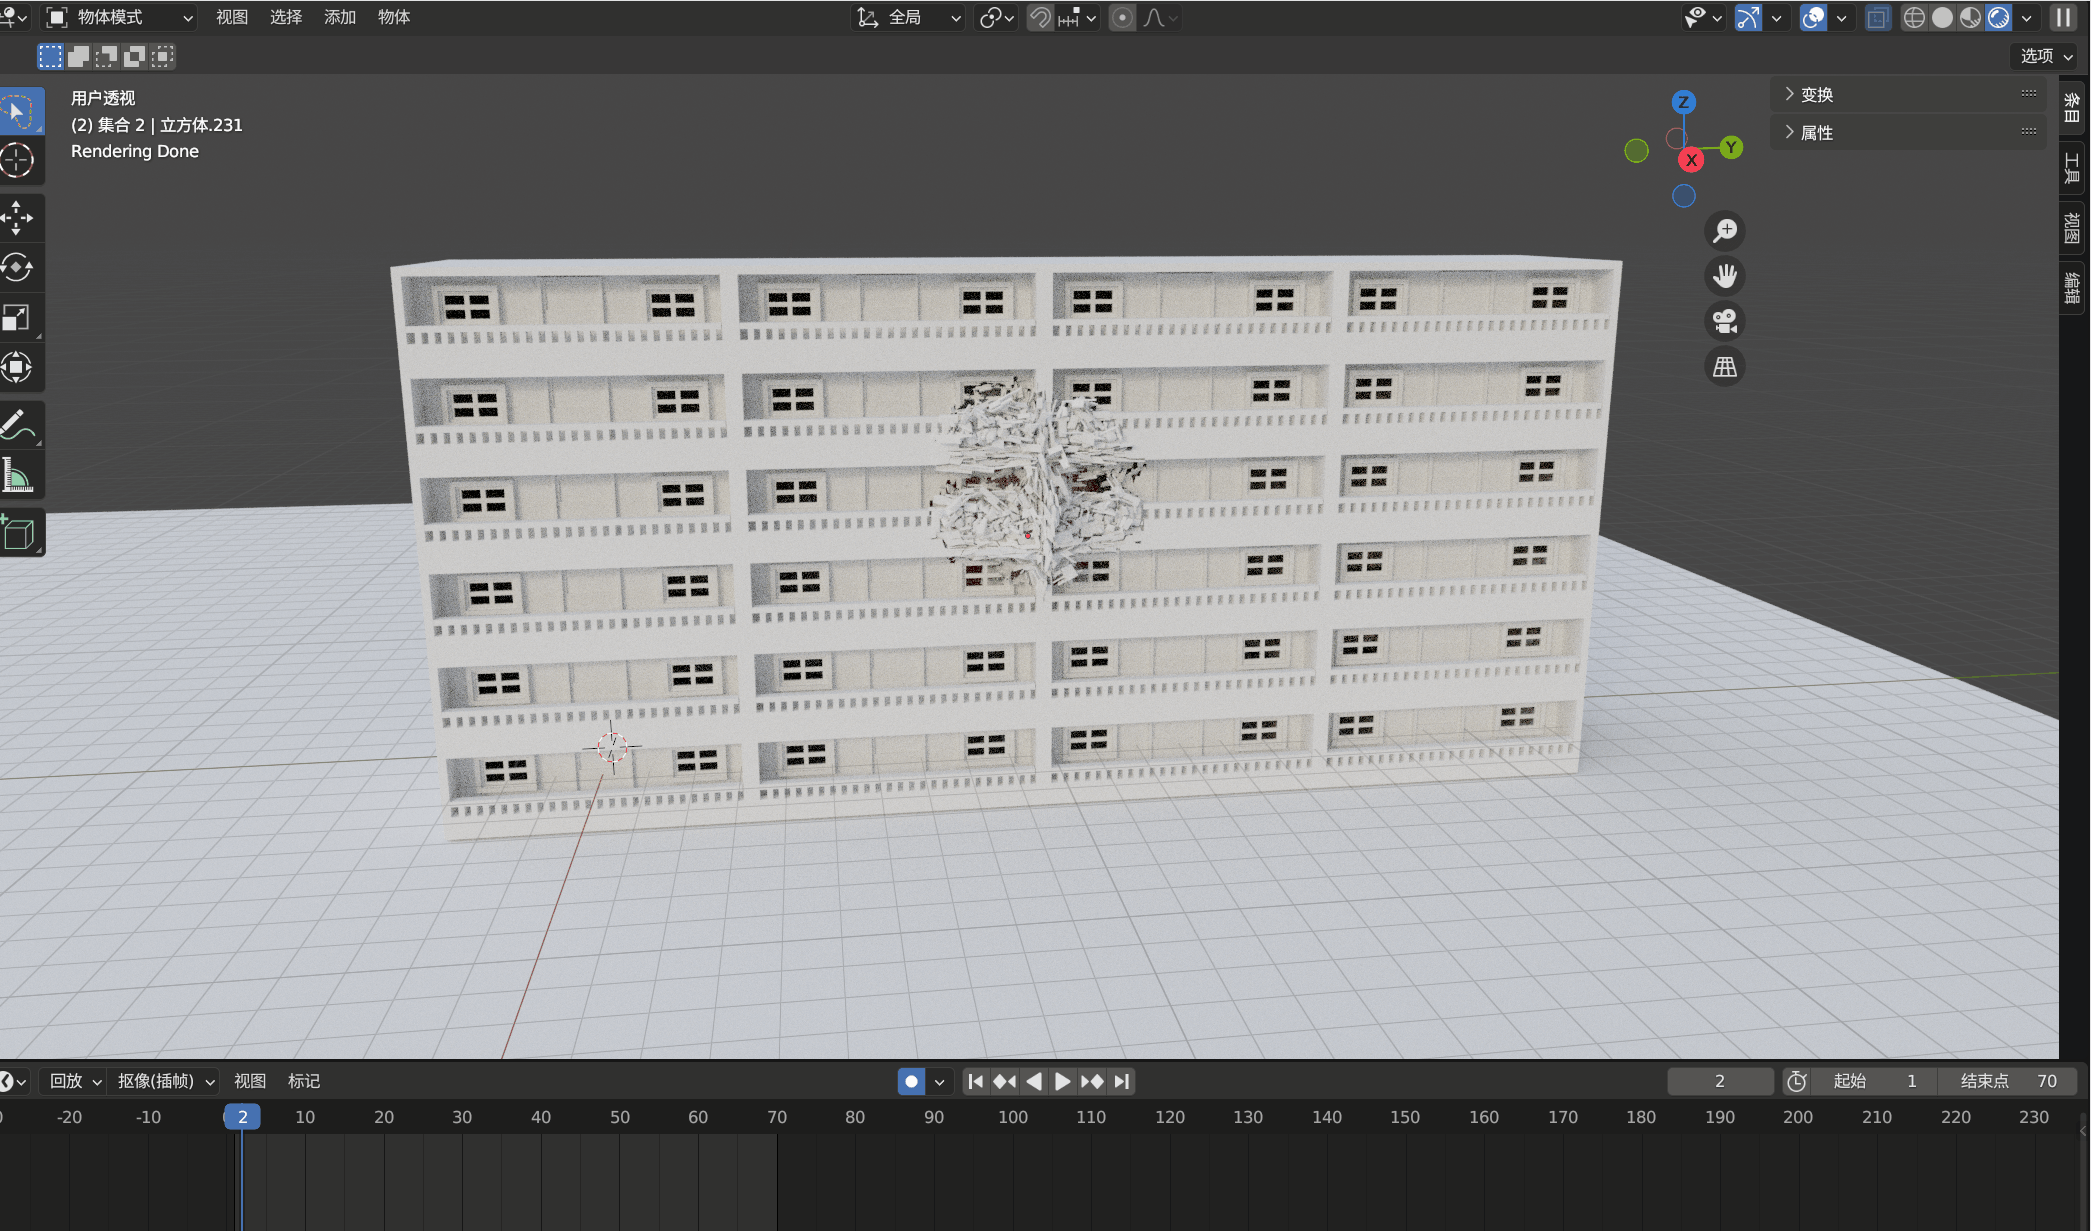This screenshot has height=1231, width=2091.
Task: Select the Move tool in the toolbar
Action: point(17,217)
